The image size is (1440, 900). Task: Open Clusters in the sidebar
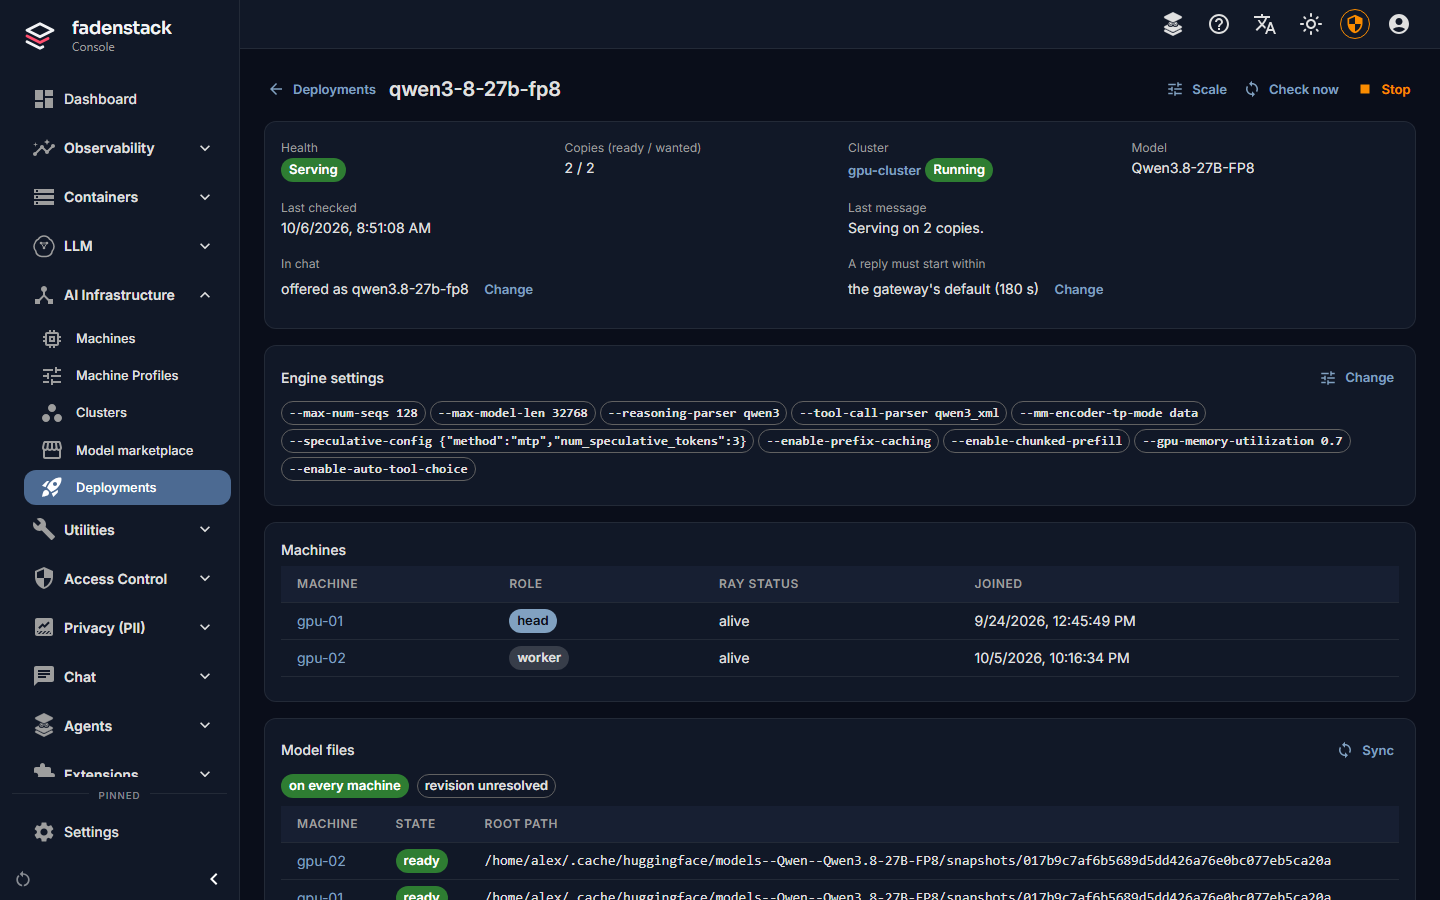[127, 413]
